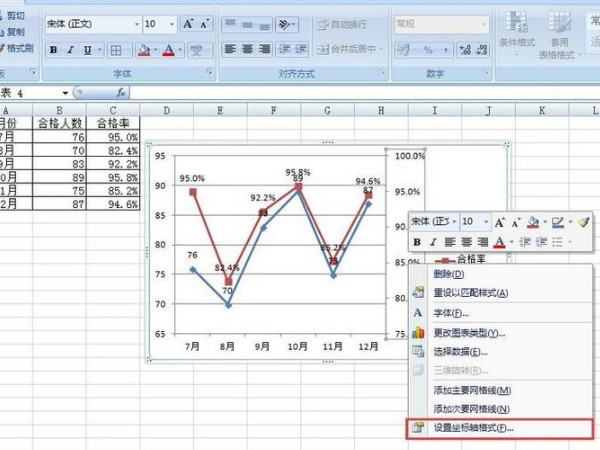This screenshot has width=600, height=450.
Task: Click mini toolbar font color red A
Action: point(499,242)
